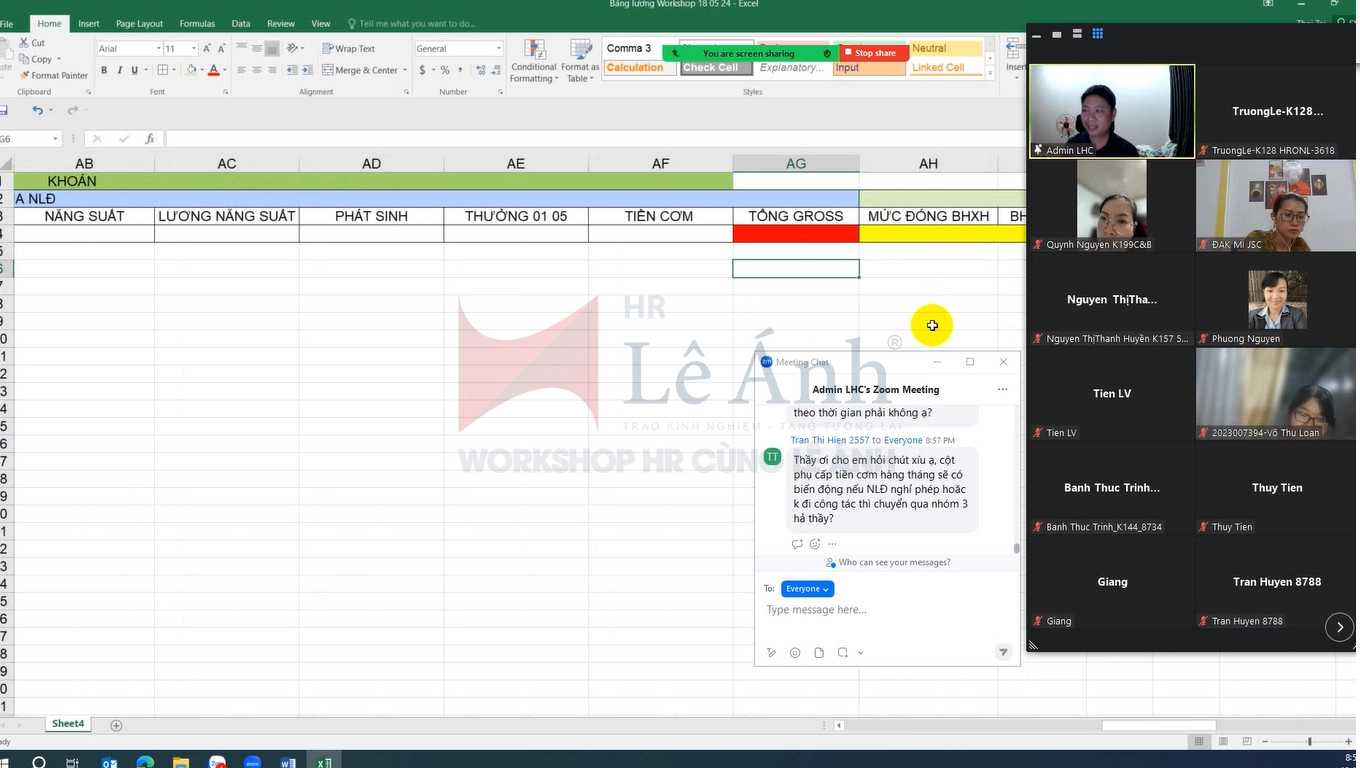Viewport: 1360px width, 768px height.
Task: Click the Format Painter tool
Action: click(x=54, y=75)
